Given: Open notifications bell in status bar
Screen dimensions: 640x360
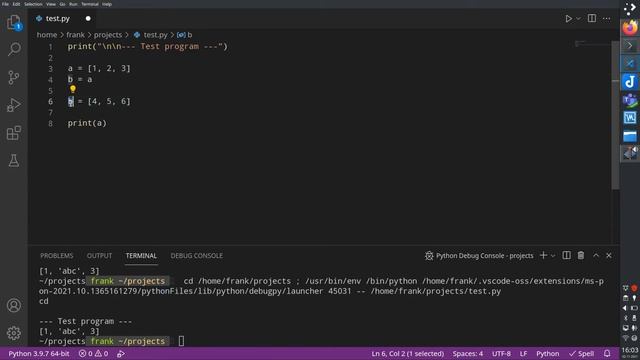Looking at the screenshot, I should click(607, 353).
